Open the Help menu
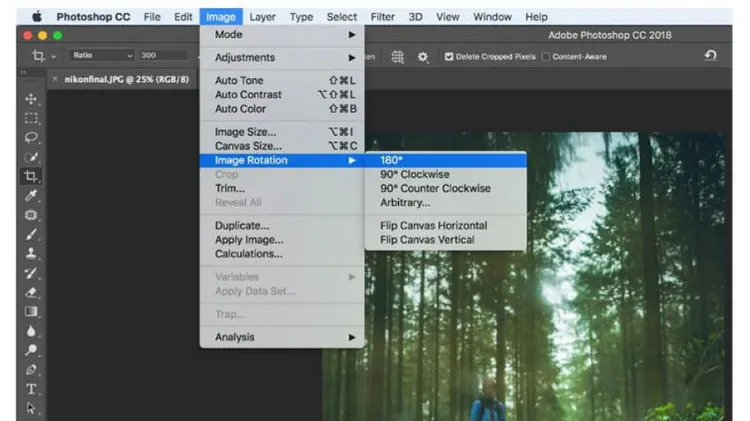The image size is (750, 421). click(x=536, y=17)
